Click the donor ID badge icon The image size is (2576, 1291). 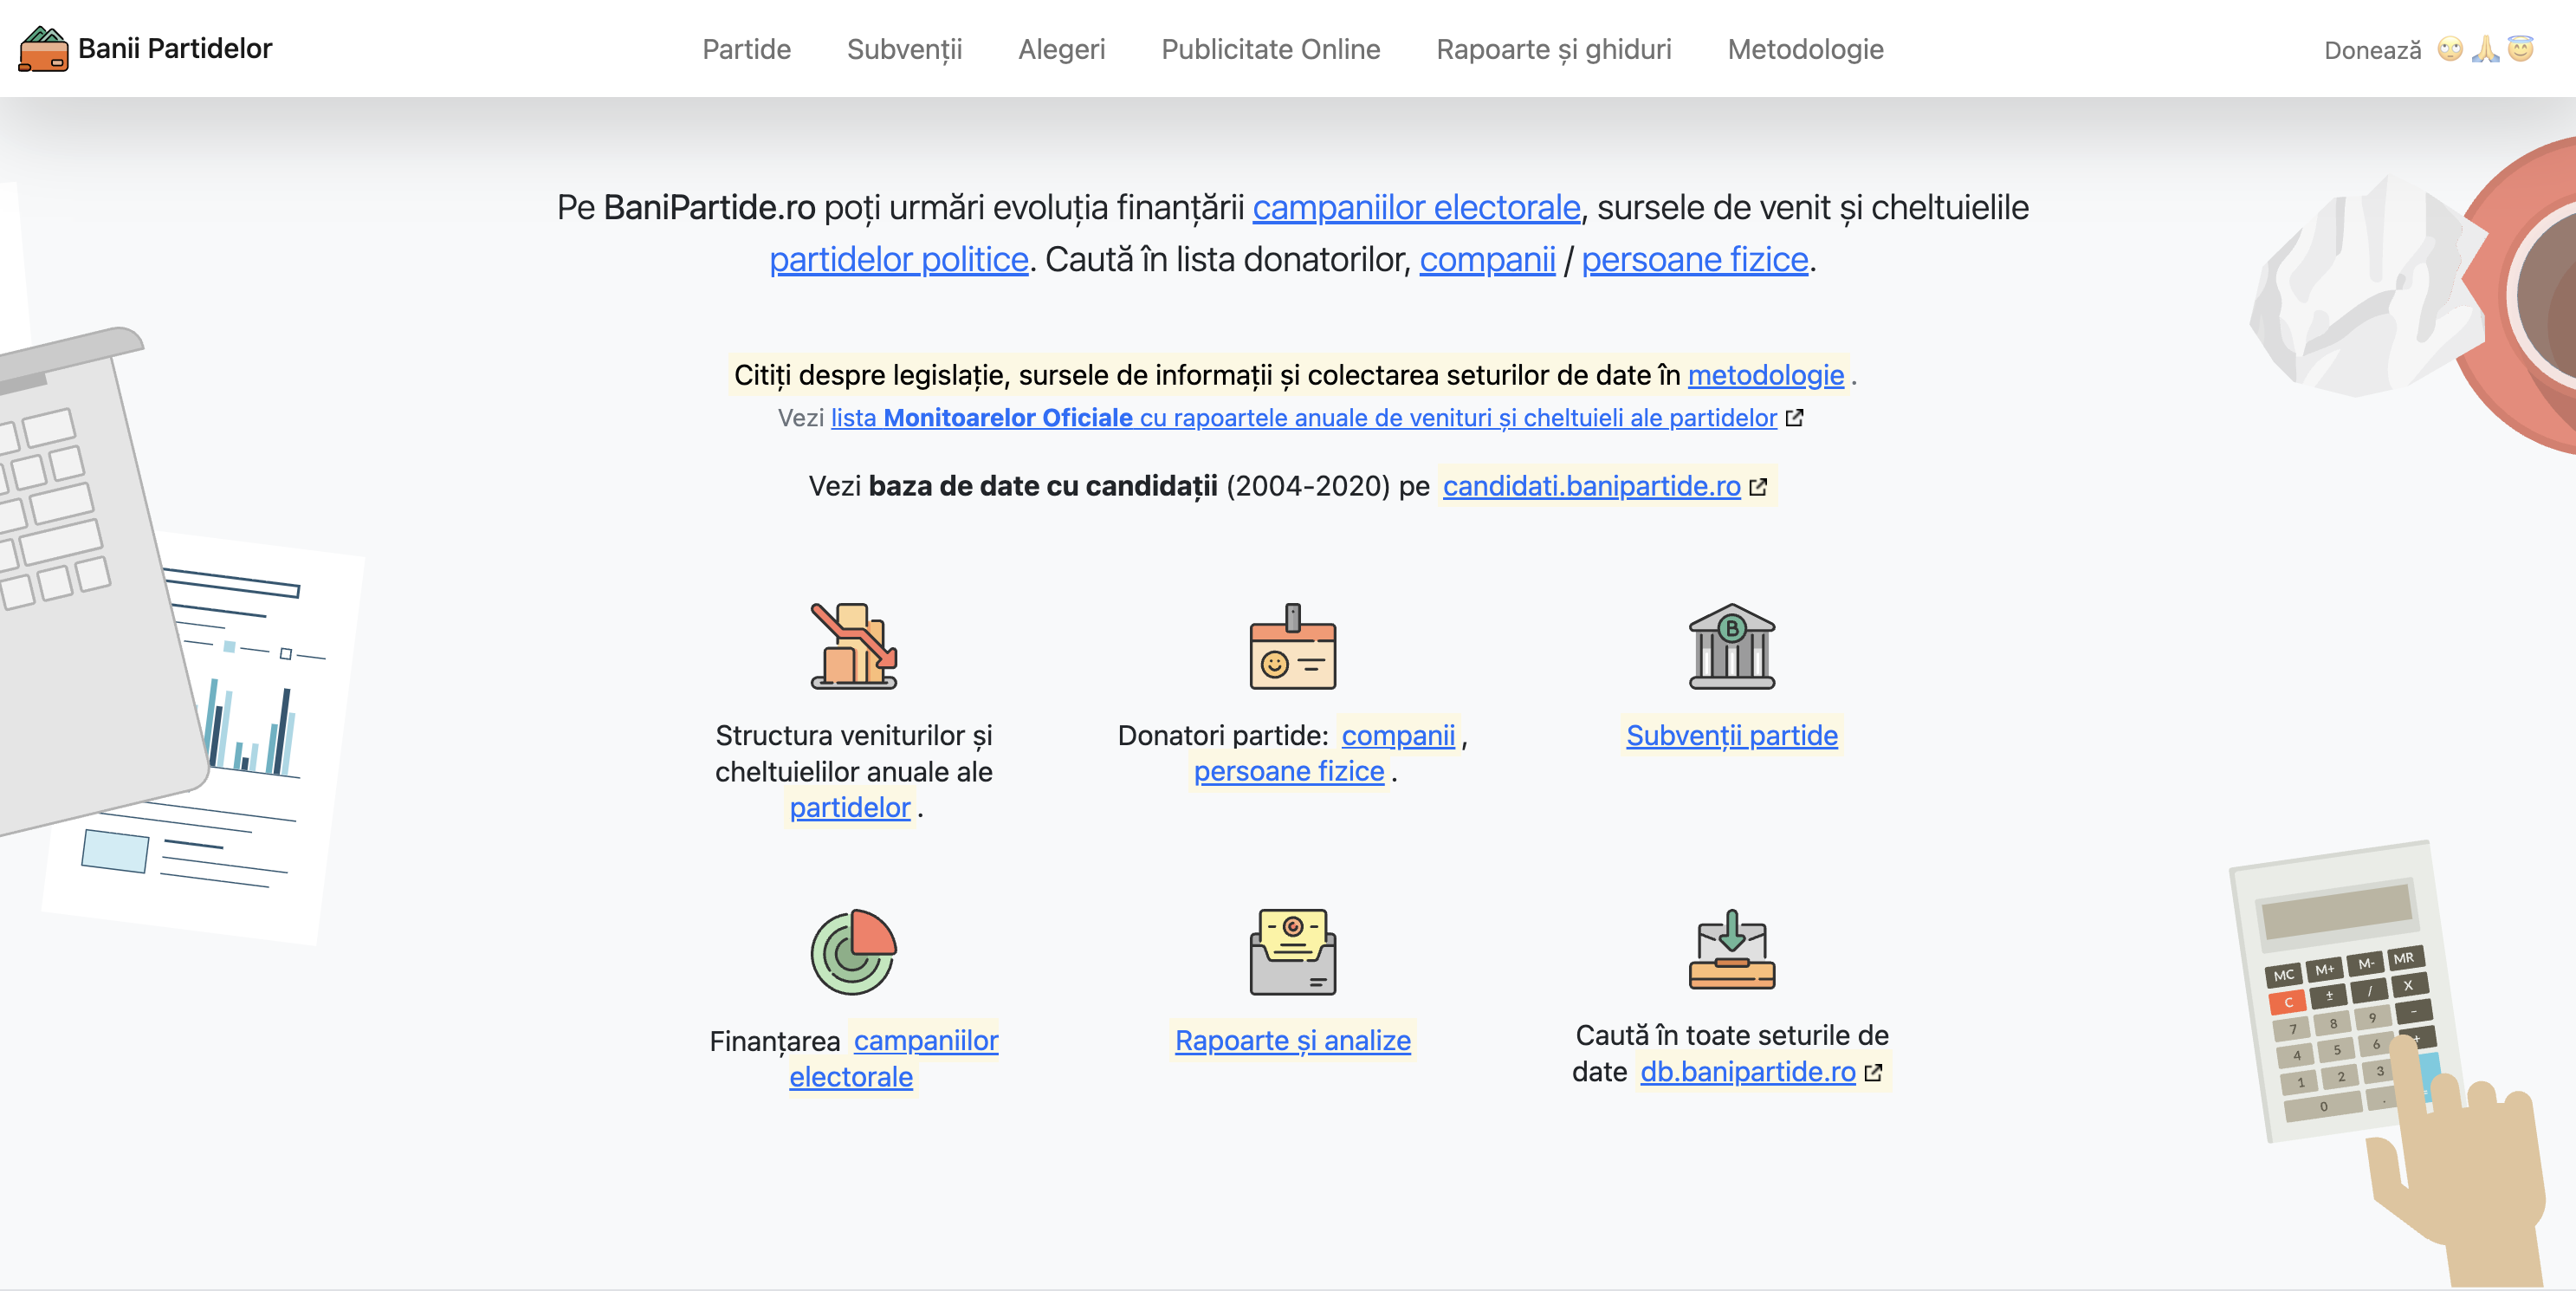(1292, 646)
